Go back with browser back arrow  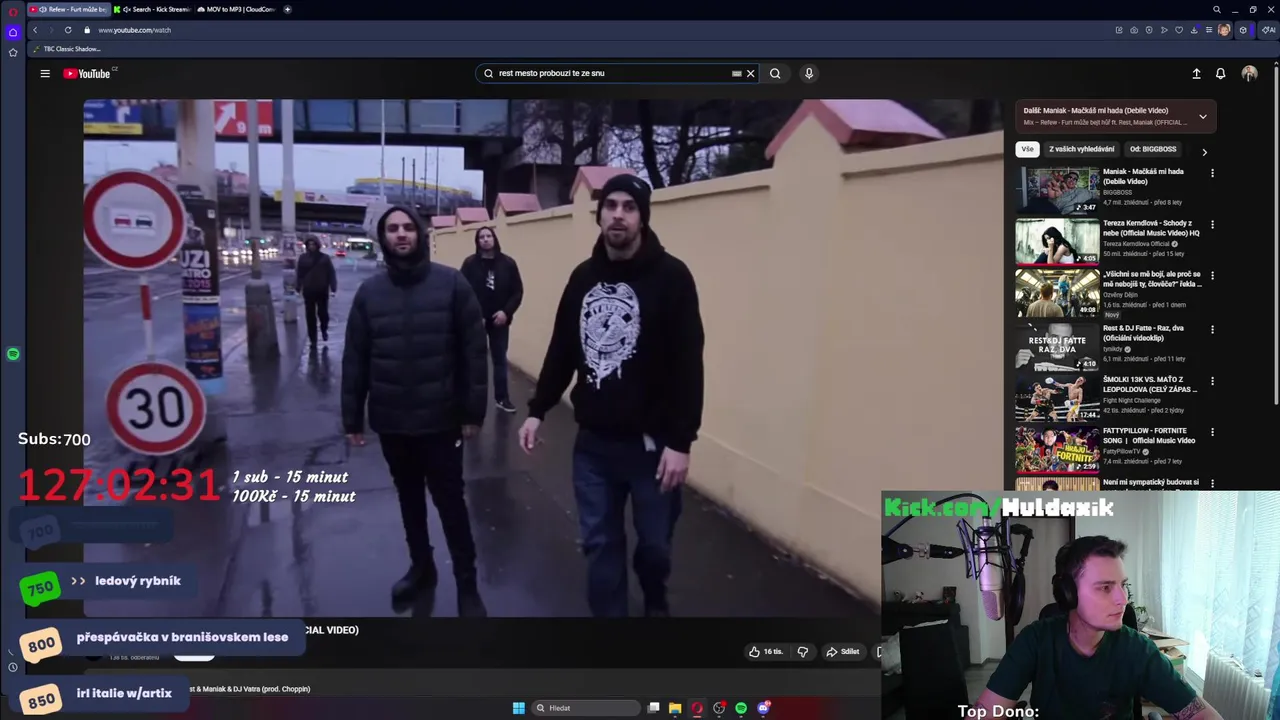click(35, 30)
